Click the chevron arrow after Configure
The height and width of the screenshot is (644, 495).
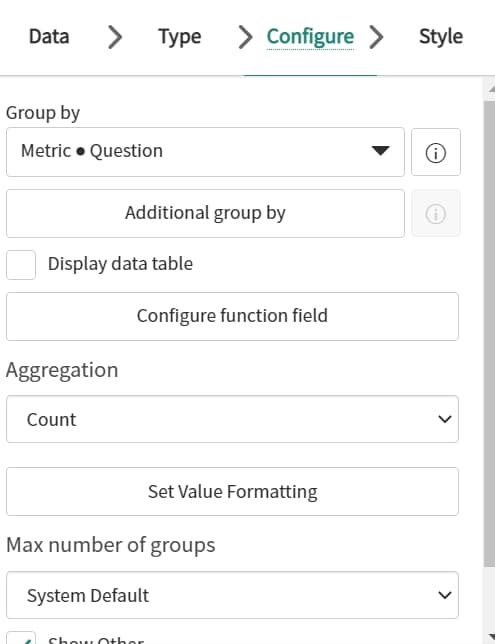pos(376,37)
